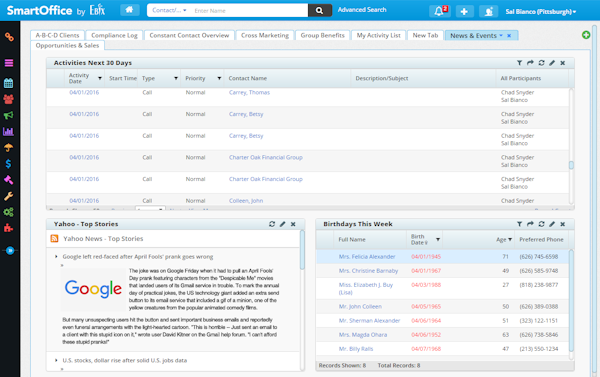Switch to the A-B-C-D Clients tab

57,35
